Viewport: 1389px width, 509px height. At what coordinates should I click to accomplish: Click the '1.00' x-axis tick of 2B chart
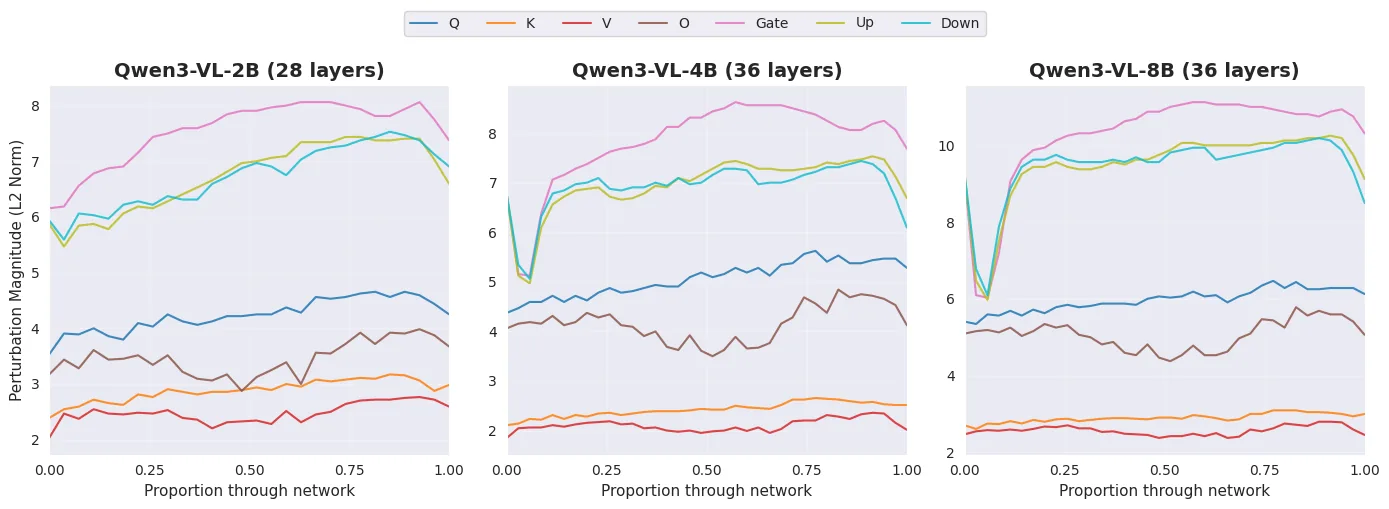[x=448, y=469]
